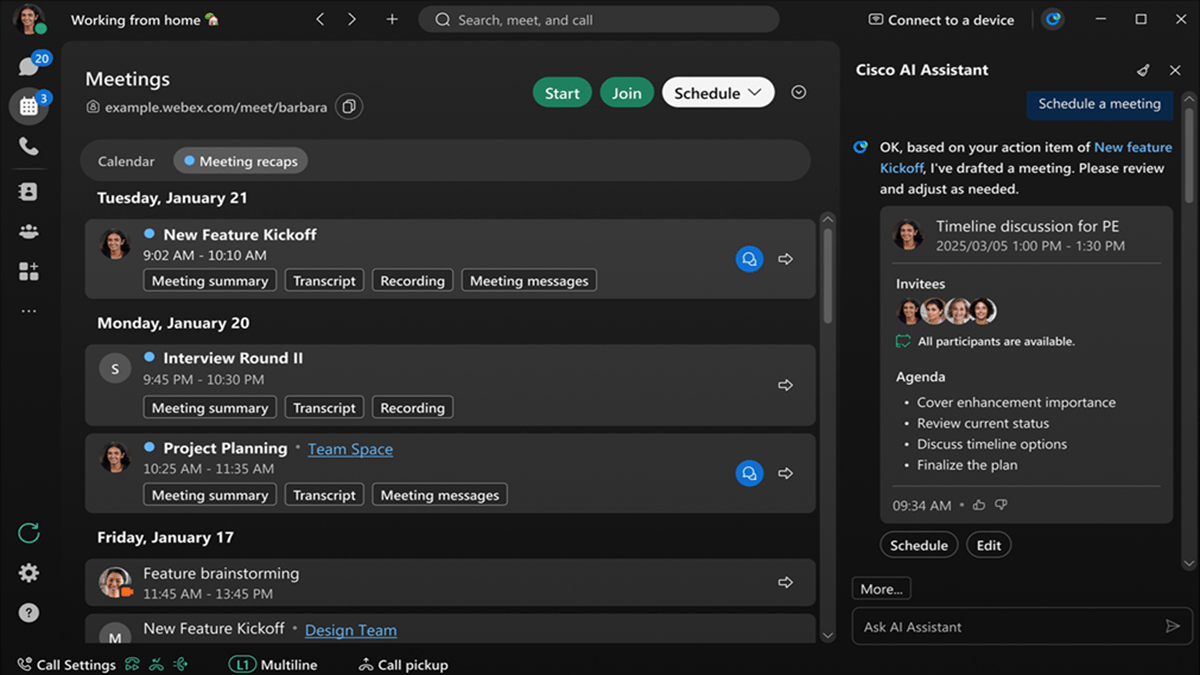
Task: Click Schedule below the drafted meeting
Action: pyautogui.click(x=919, y=545)
